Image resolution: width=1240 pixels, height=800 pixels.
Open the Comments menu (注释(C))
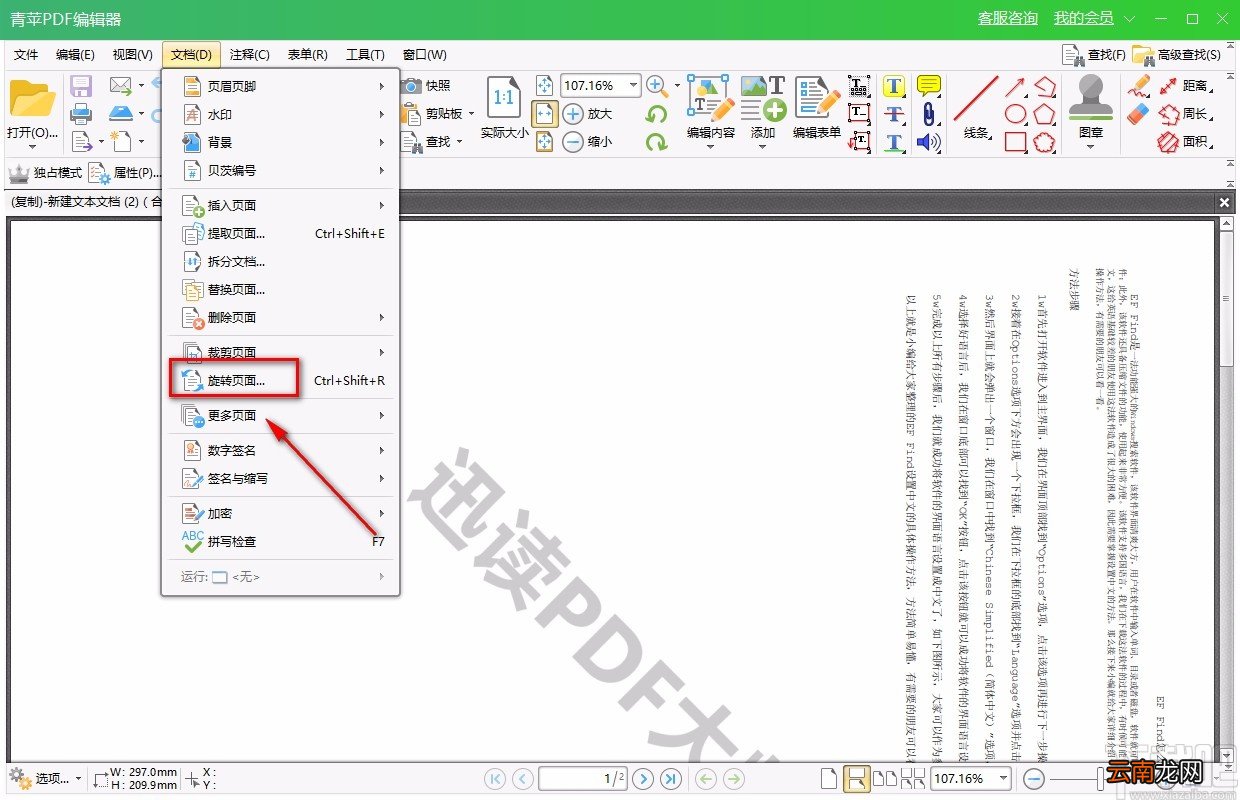(249, 55)
